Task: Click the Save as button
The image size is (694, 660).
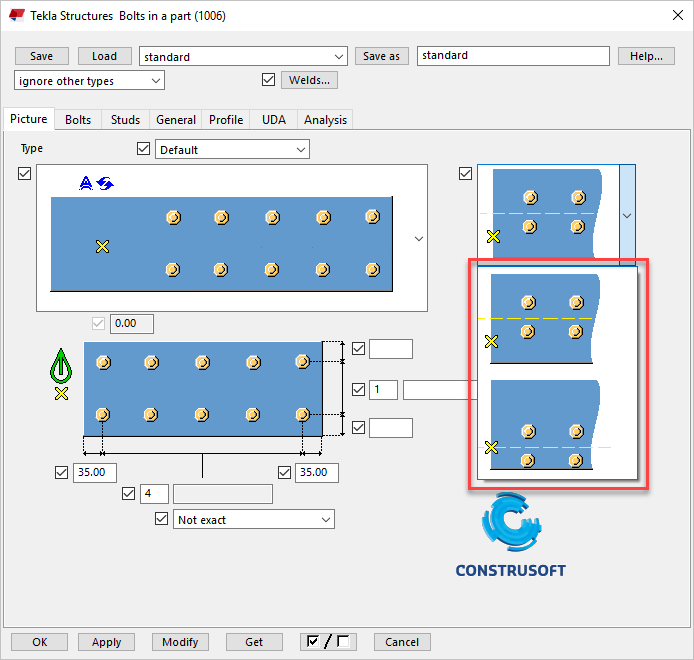Action: [381, 56]
